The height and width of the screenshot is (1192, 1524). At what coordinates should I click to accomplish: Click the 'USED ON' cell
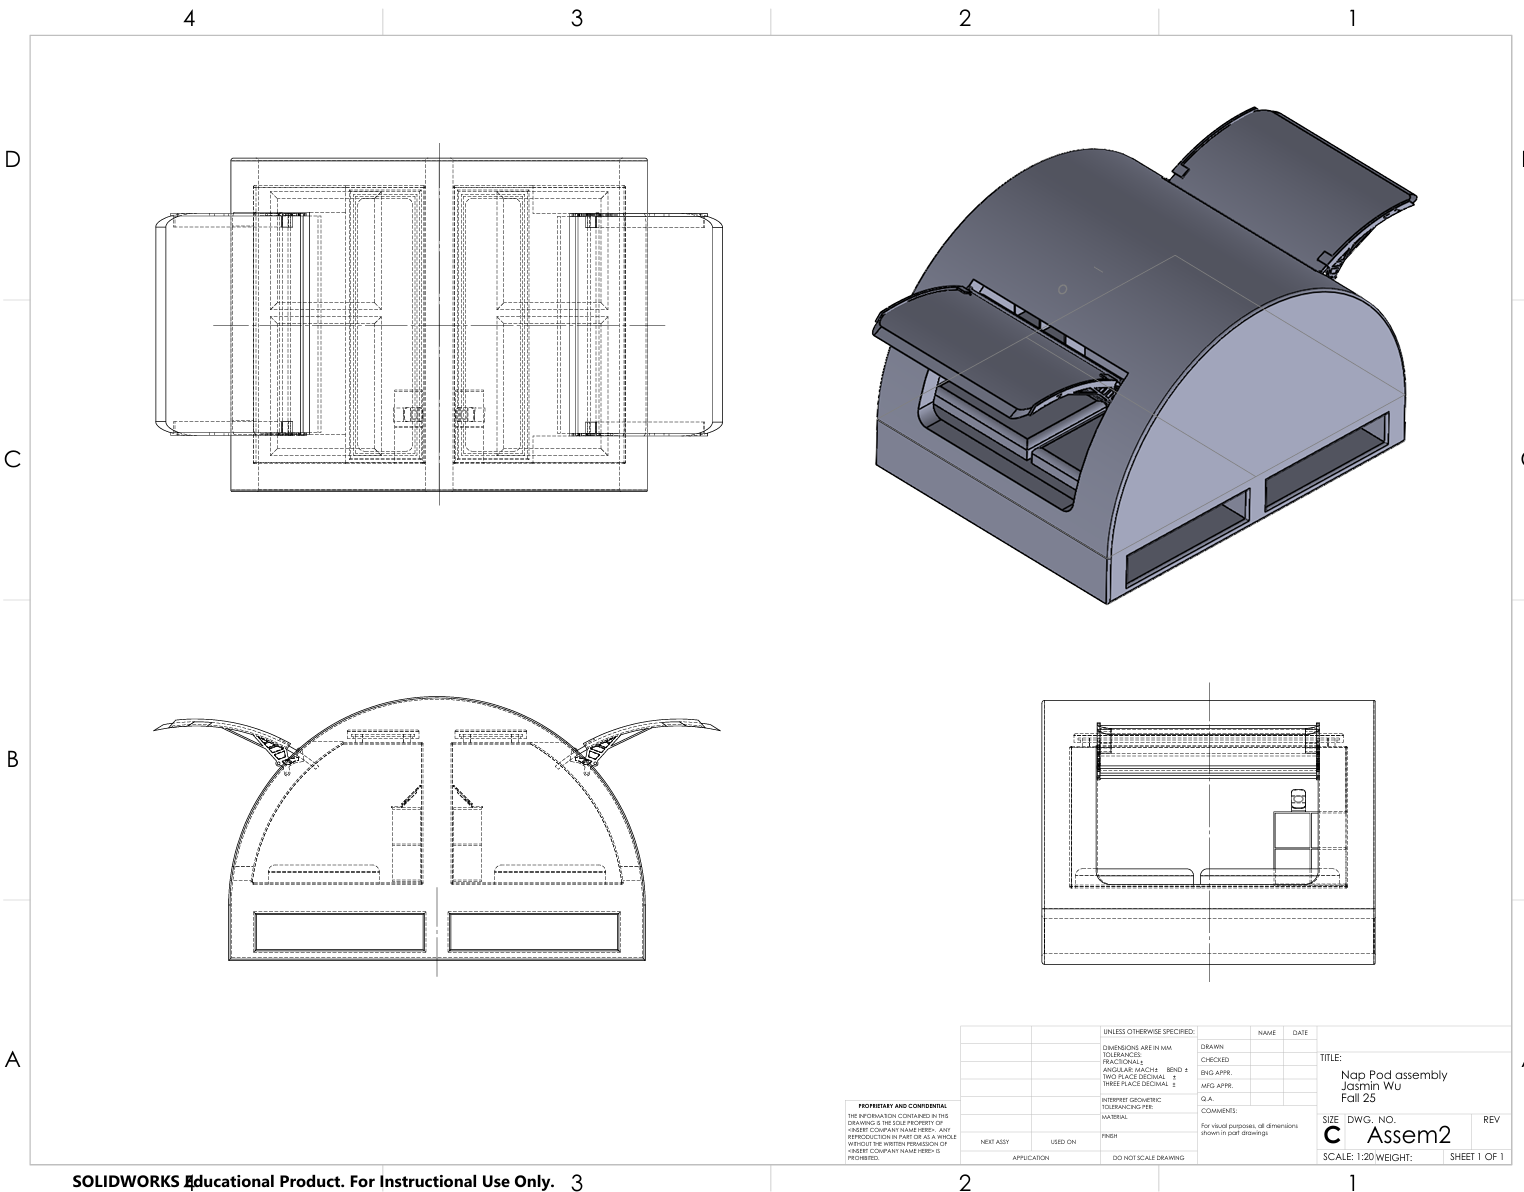[1063, 1142]
